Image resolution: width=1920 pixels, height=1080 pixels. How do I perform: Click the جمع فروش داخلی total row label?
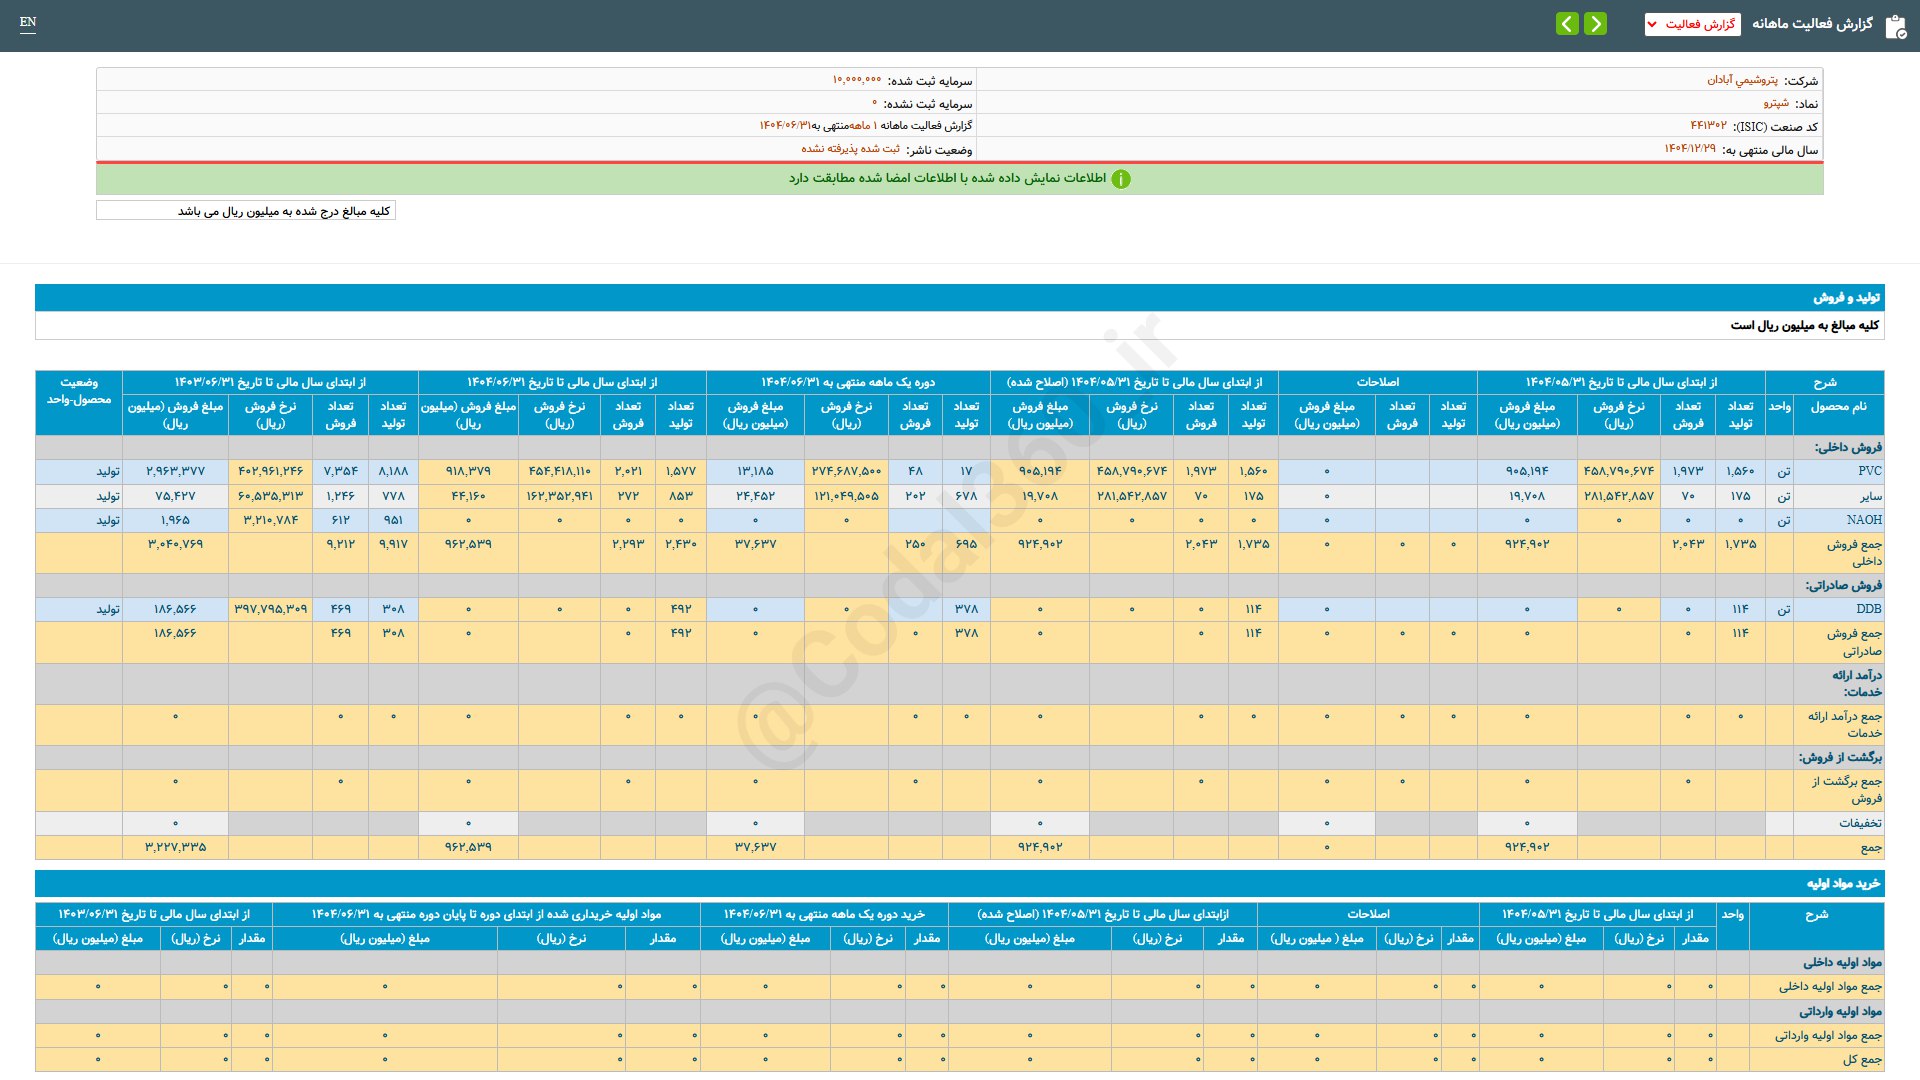pos(1854,553)
